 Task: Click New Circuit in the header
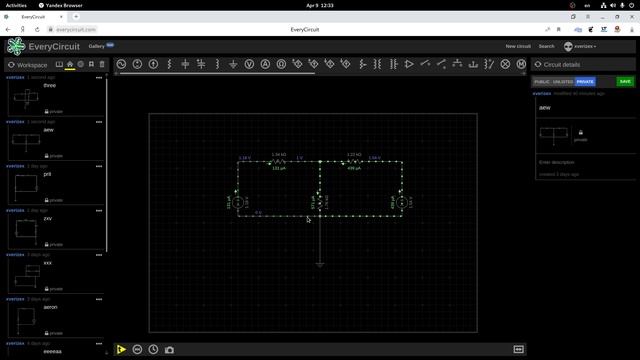click(518, 46)
